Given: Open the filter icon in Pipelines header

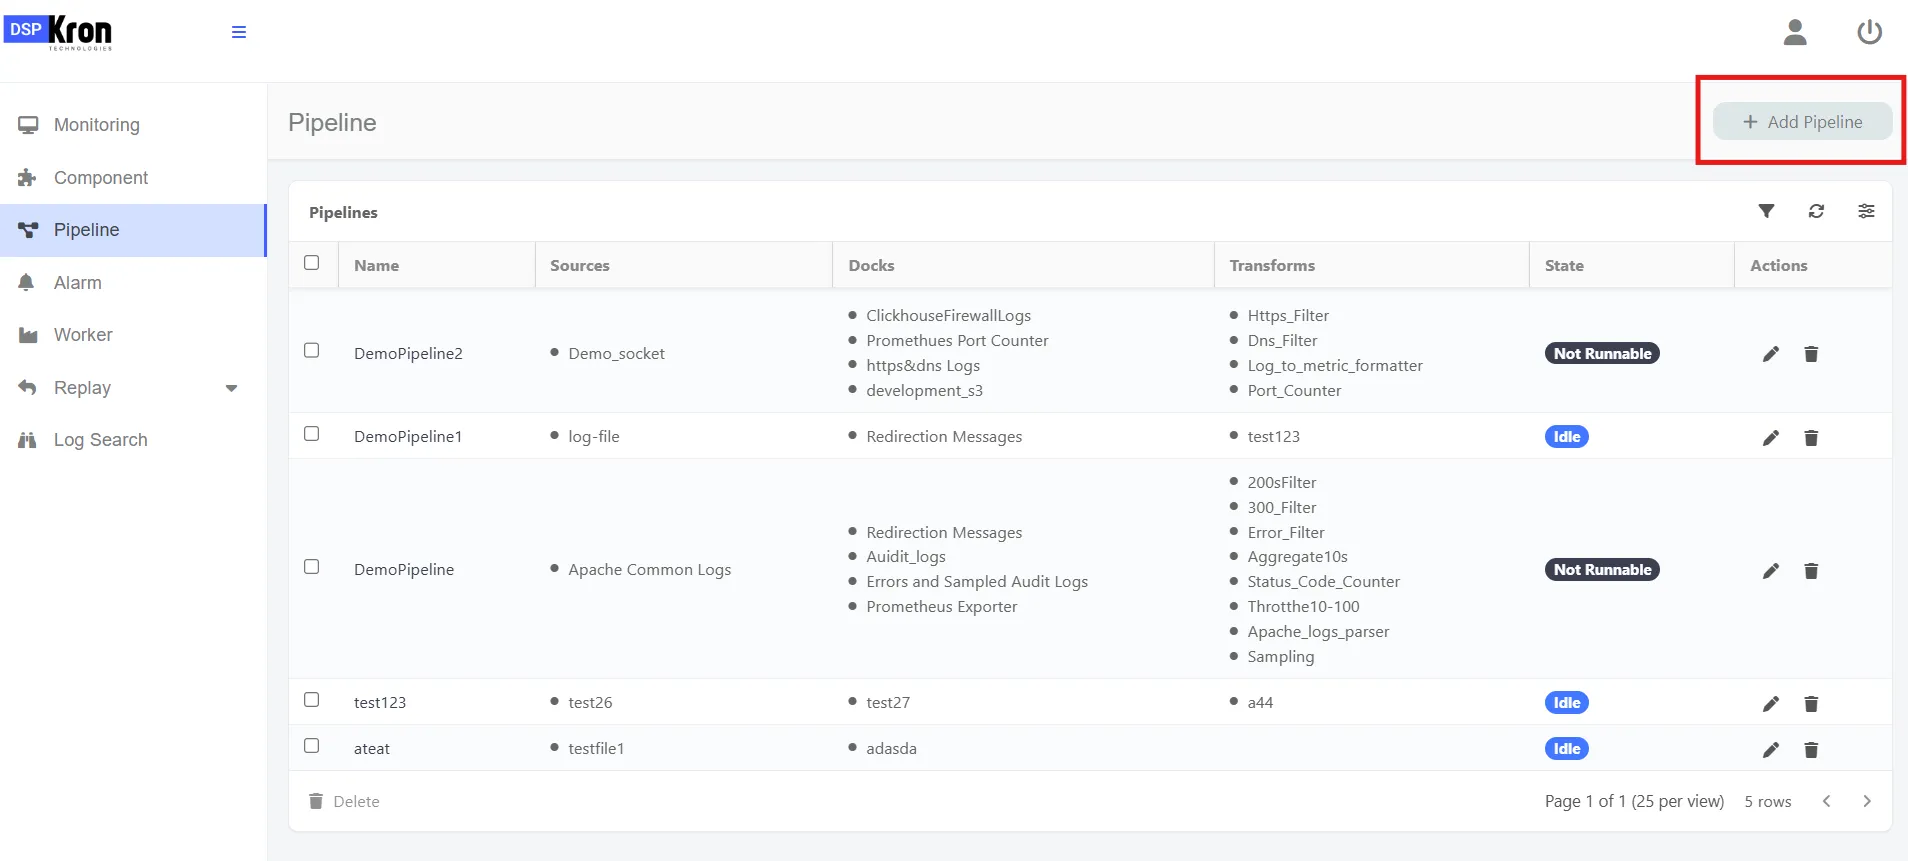Looking at the screenshot, I should point(1767,211).
